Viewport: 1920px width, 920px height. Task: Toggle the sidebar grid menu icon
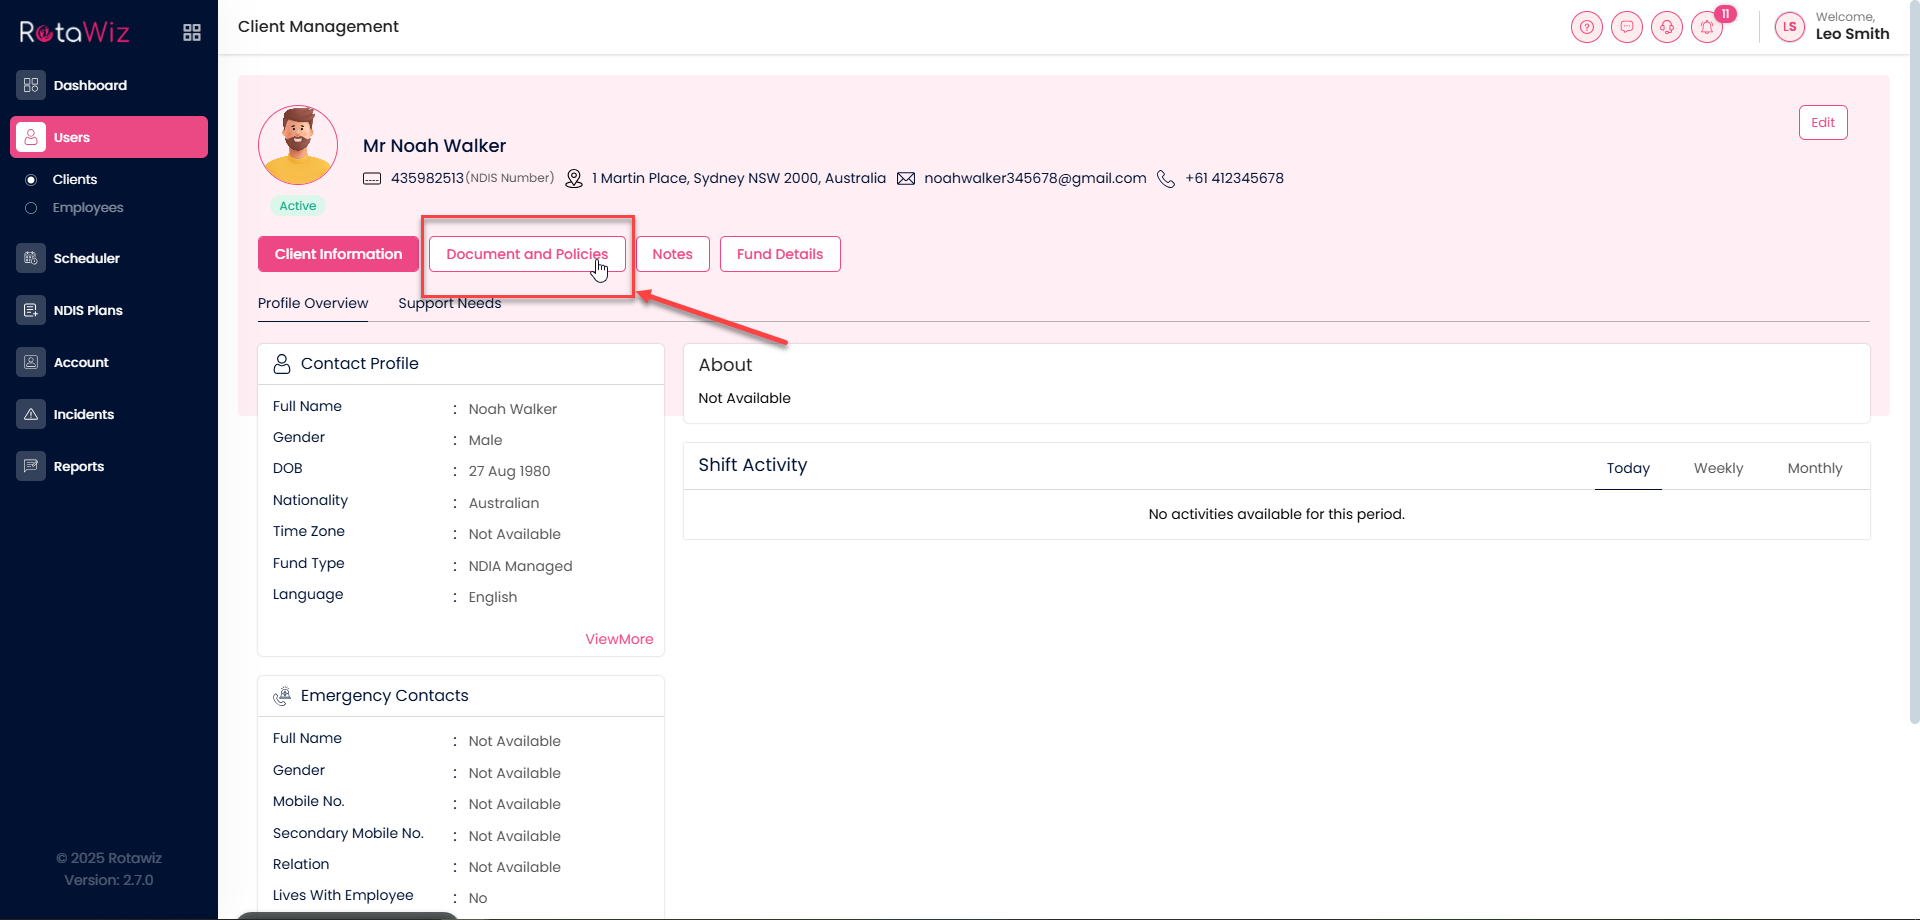pos(192,33)
